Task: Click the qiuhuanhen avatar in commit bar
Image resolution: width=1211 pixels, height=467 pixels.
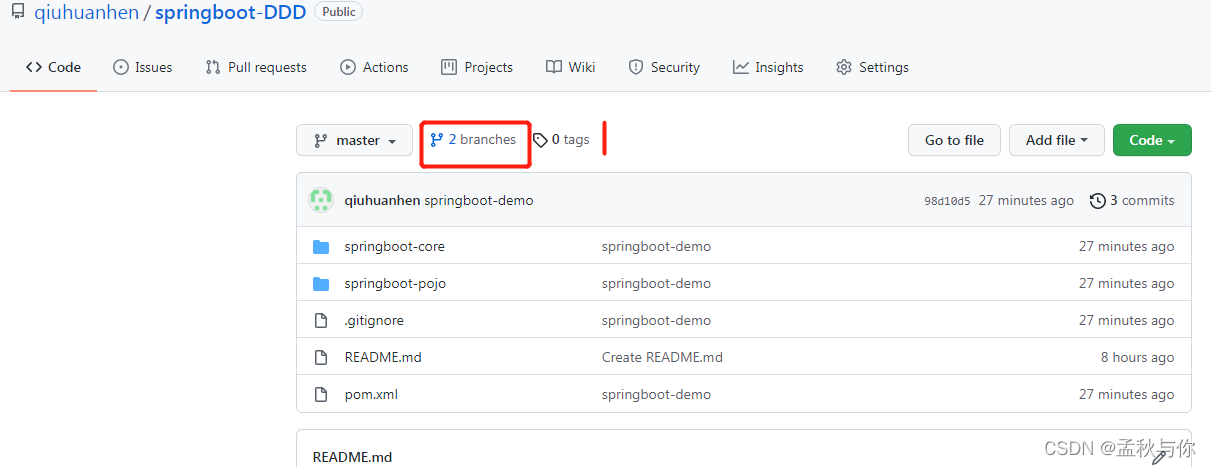Action: tap(320, 200)
